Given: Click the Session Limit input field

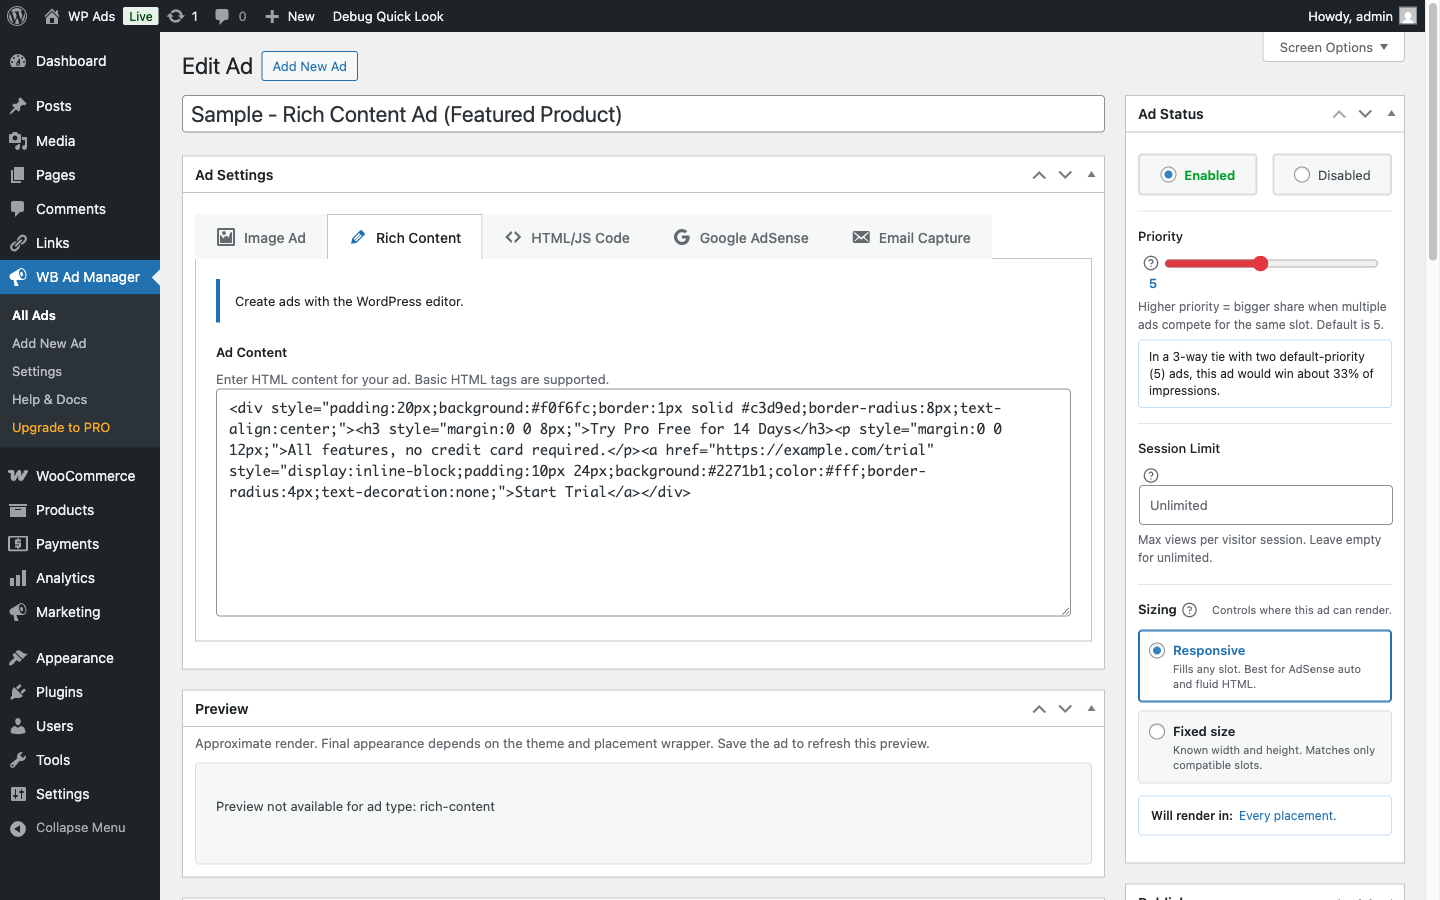Looking at the screenshot, I should point(1265,505).
